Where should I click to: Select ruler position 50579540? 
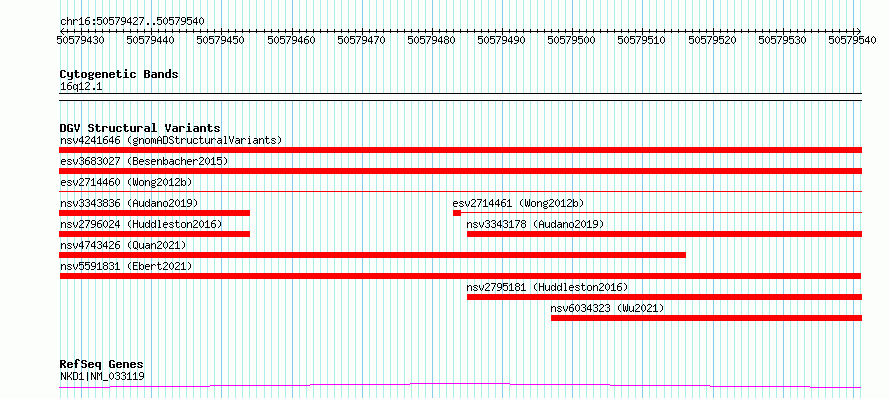(852, 40)
